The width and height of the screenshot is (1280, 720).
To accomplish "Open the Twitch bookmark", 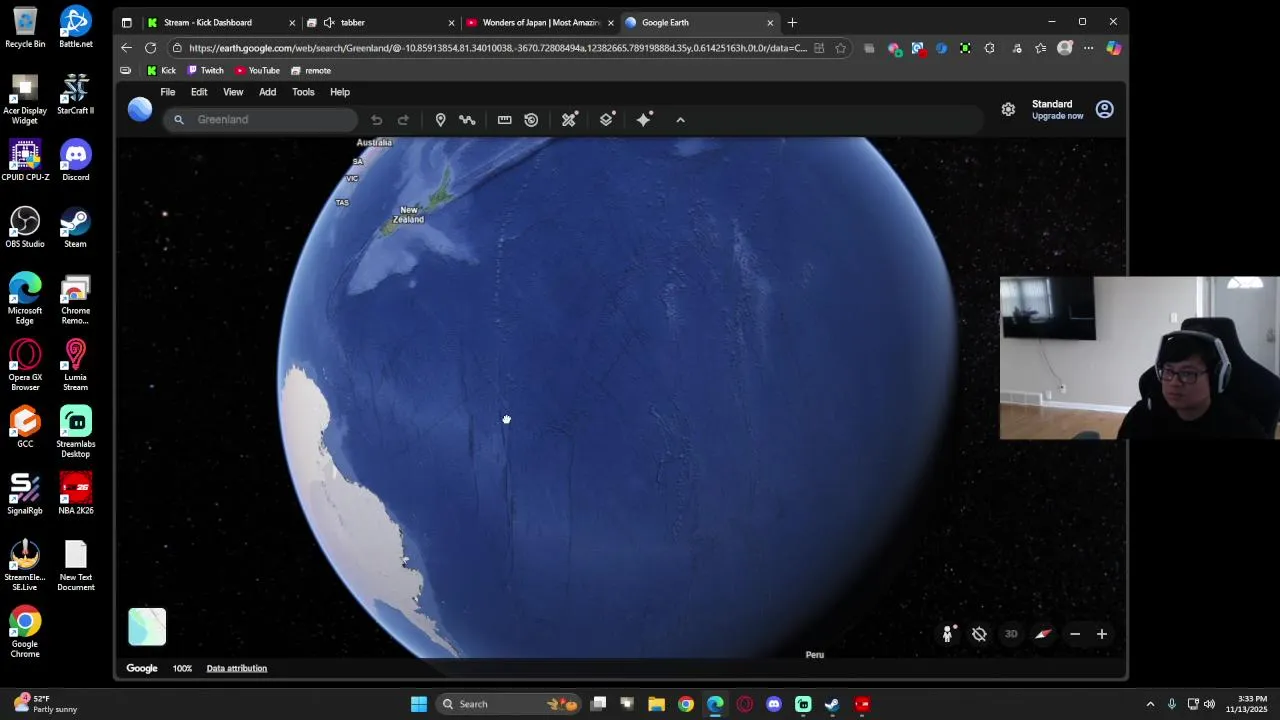I will (206, 71).
